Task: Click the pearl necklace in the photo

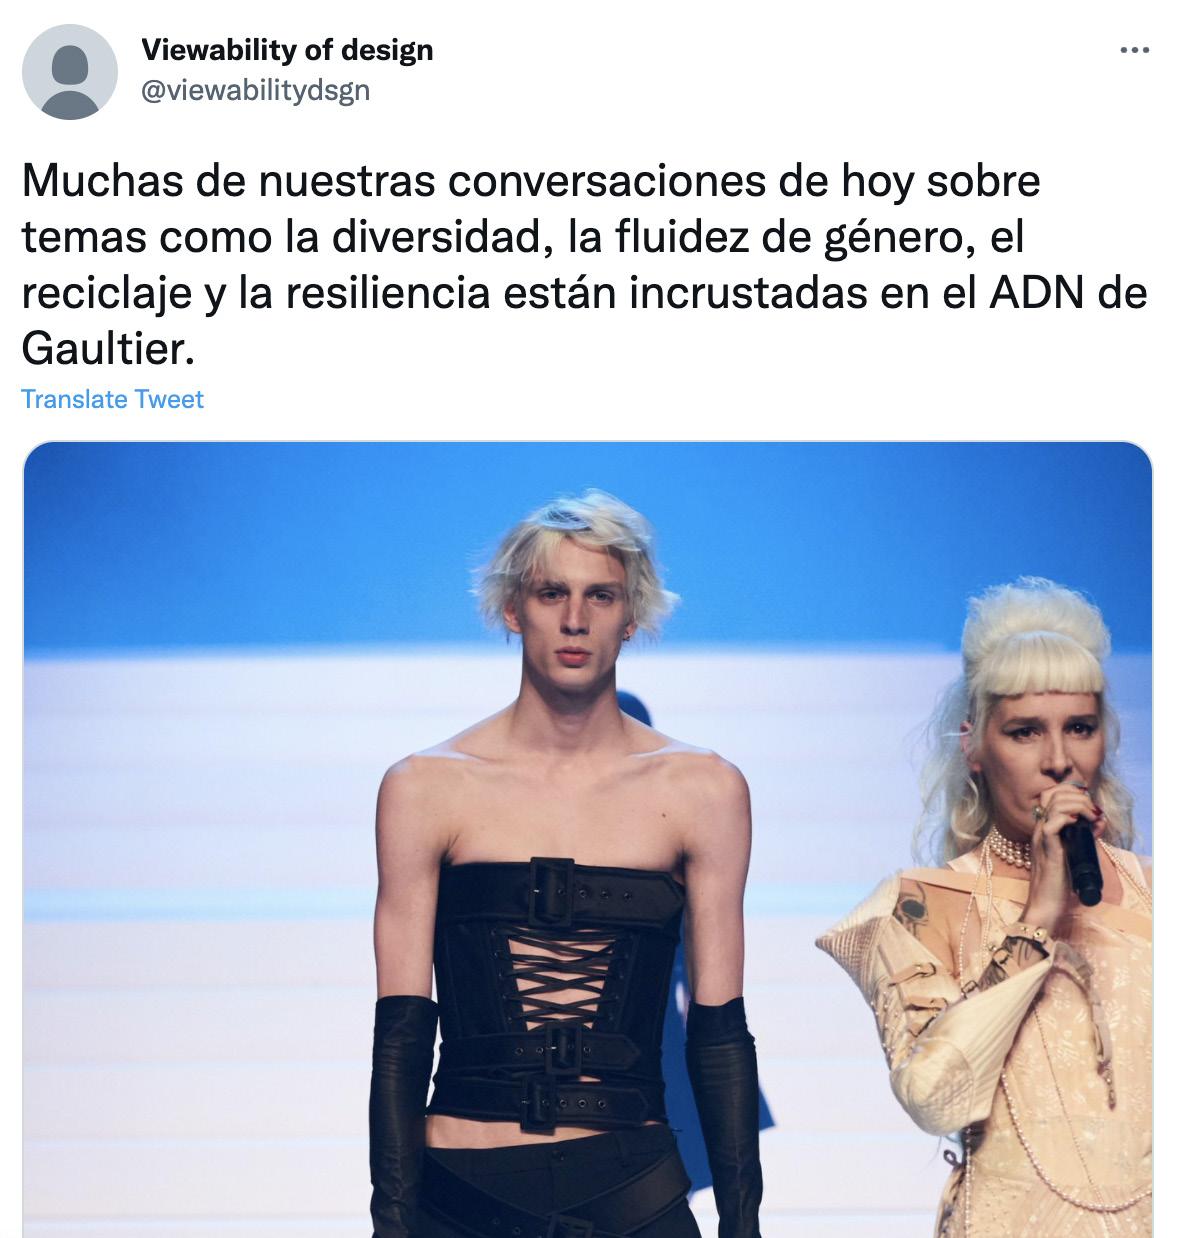Action: tap(1010, 850)
